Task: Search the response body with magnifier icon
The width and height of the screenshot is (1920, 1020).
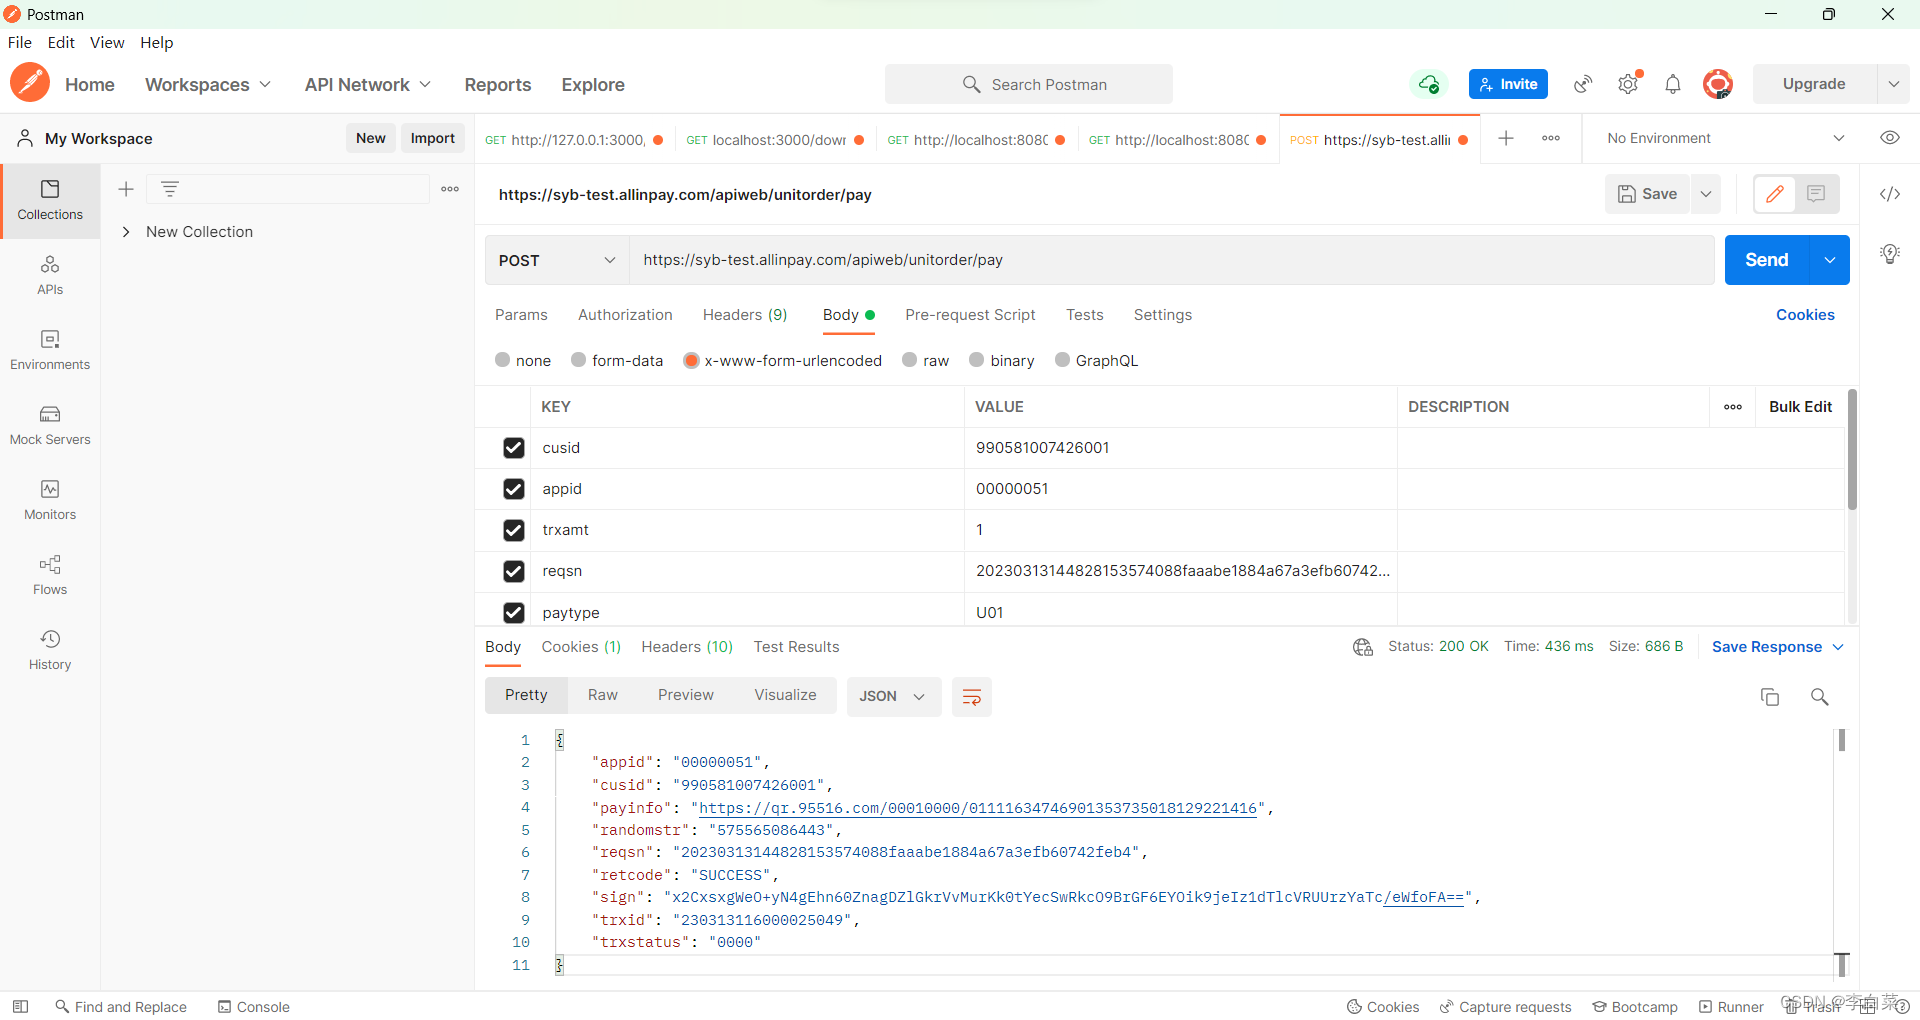Action: (1820, 697)
